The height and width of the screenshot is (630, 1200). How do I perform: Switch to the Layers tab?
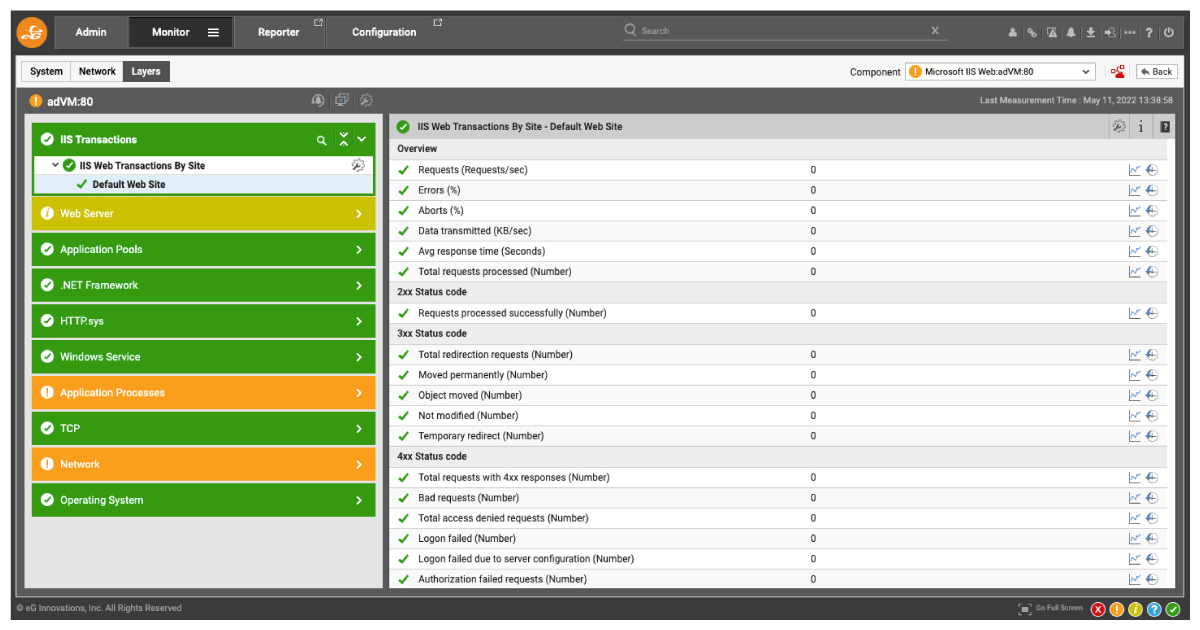(x=146, y=72)
